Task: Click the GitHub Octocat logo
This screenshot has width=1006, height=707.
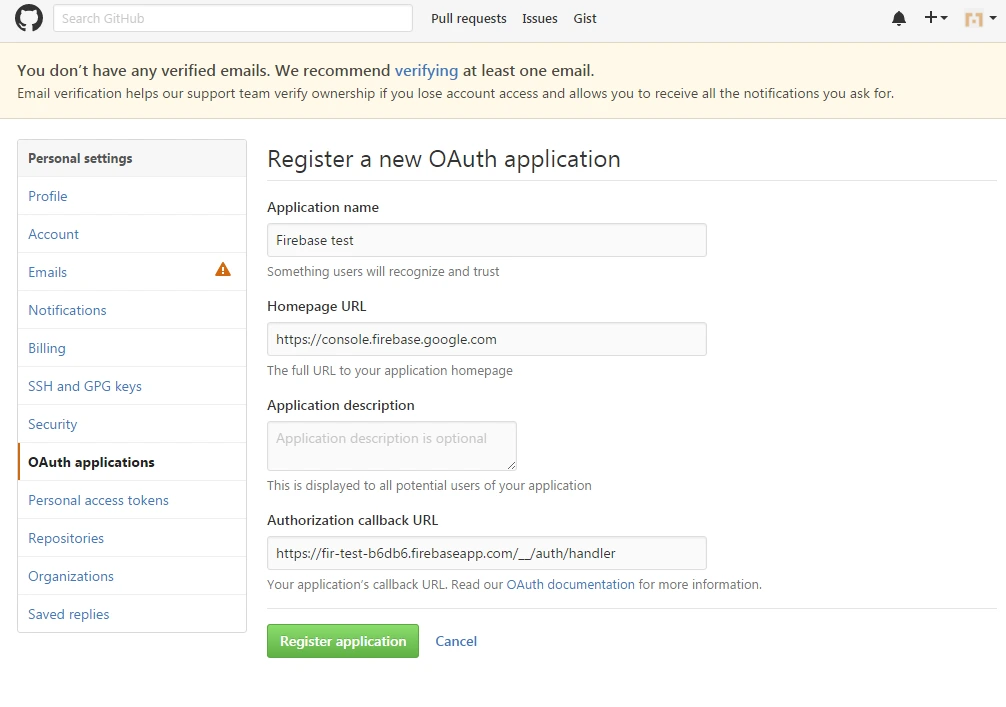Action: click(x=29, y=18)
